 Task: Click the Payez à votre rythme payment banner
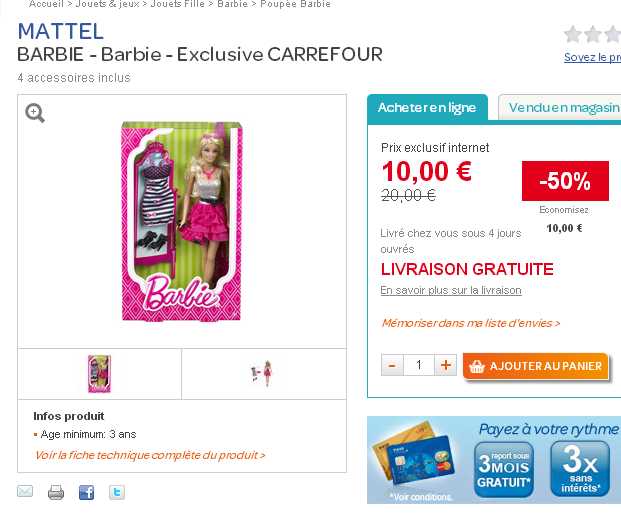click(494, 460)
